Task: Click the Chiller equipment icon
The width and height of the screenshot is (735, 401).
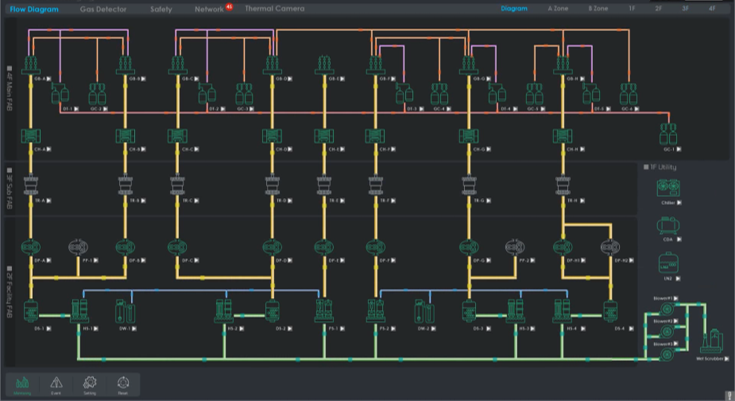Action: point(667,186)
